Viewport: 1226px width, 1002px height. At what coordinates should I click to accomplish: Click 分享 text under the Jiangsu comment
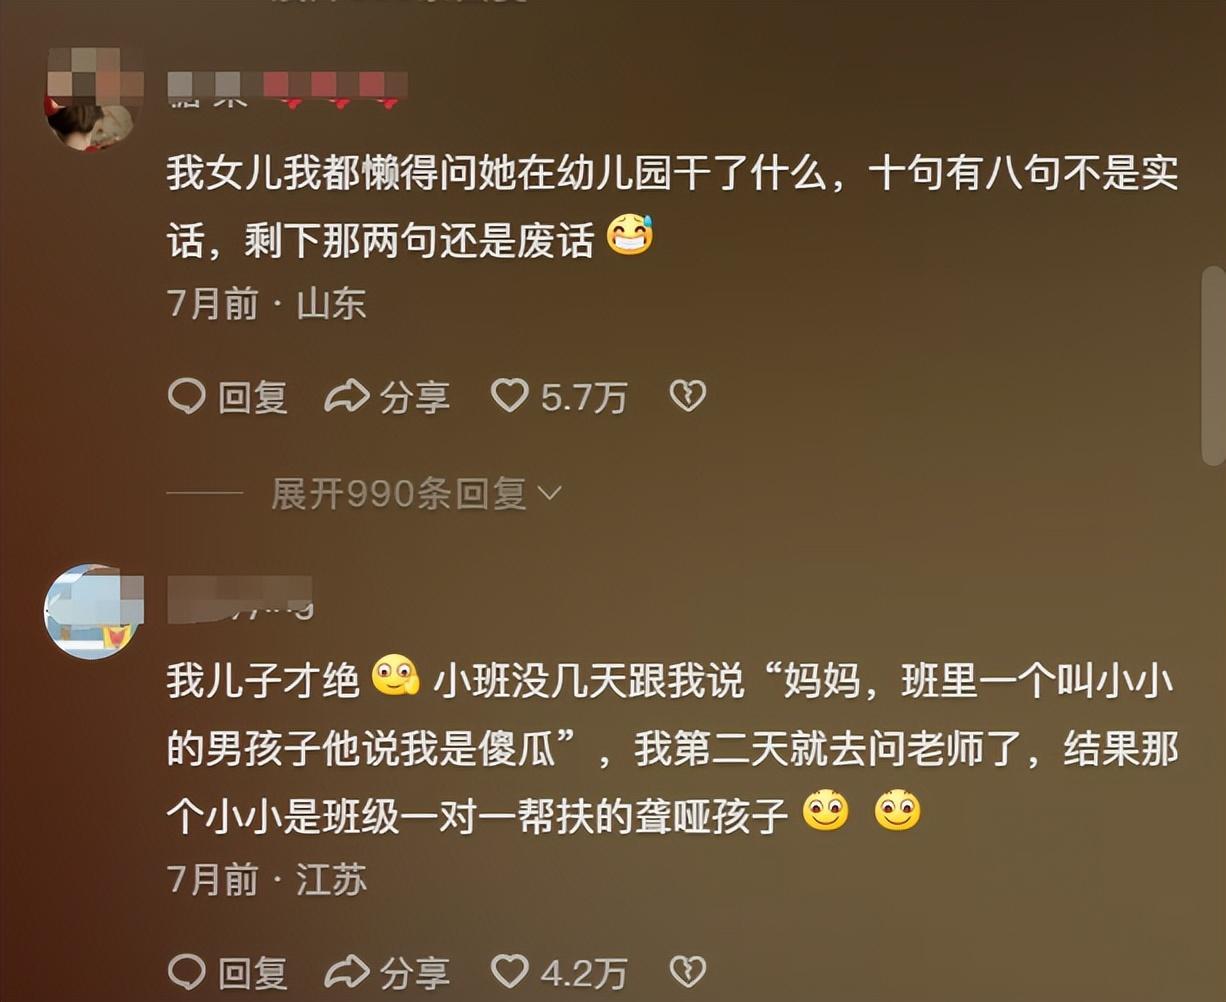pyautogui.click(x=414, y=972)
